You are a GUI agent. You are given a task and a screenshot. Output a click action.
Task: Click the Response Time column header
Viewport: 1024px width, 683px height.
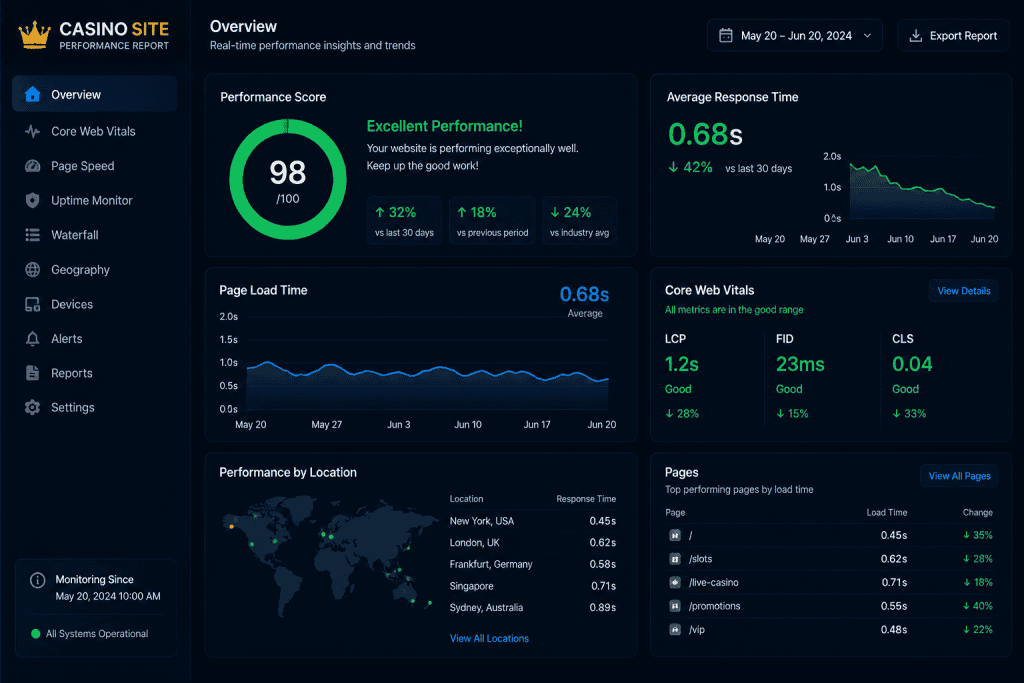click(586, 499)
